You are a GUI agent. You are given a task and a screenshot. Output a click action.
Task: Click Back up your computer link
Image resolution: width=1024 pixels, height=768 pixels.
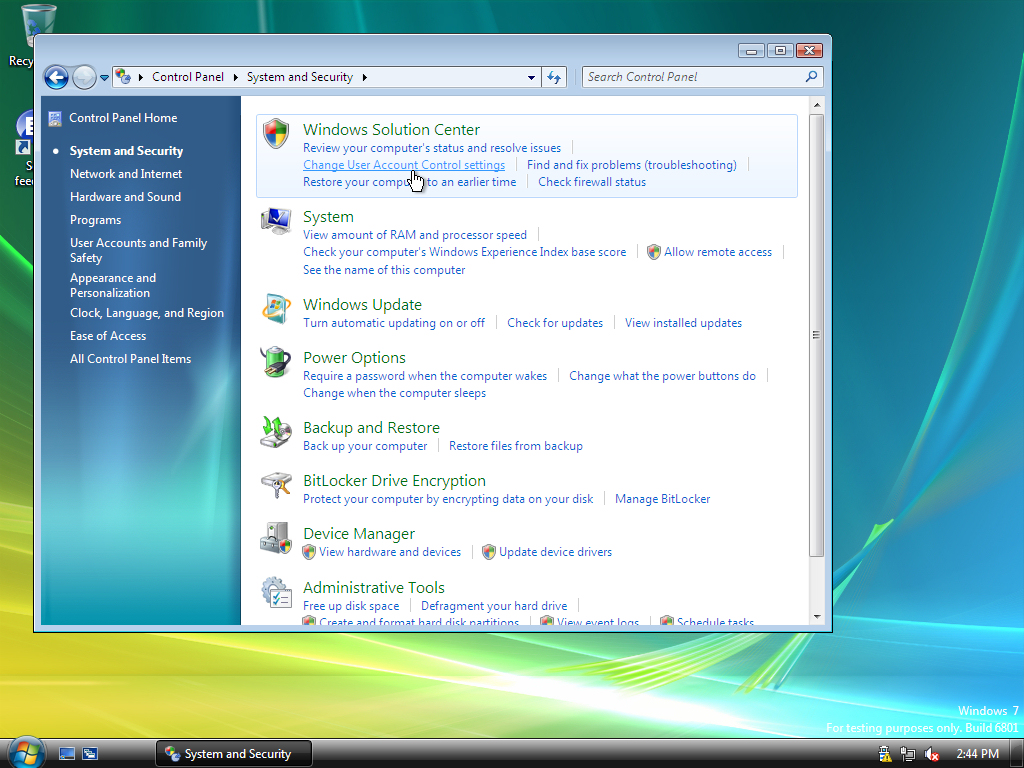pos(365,446)
